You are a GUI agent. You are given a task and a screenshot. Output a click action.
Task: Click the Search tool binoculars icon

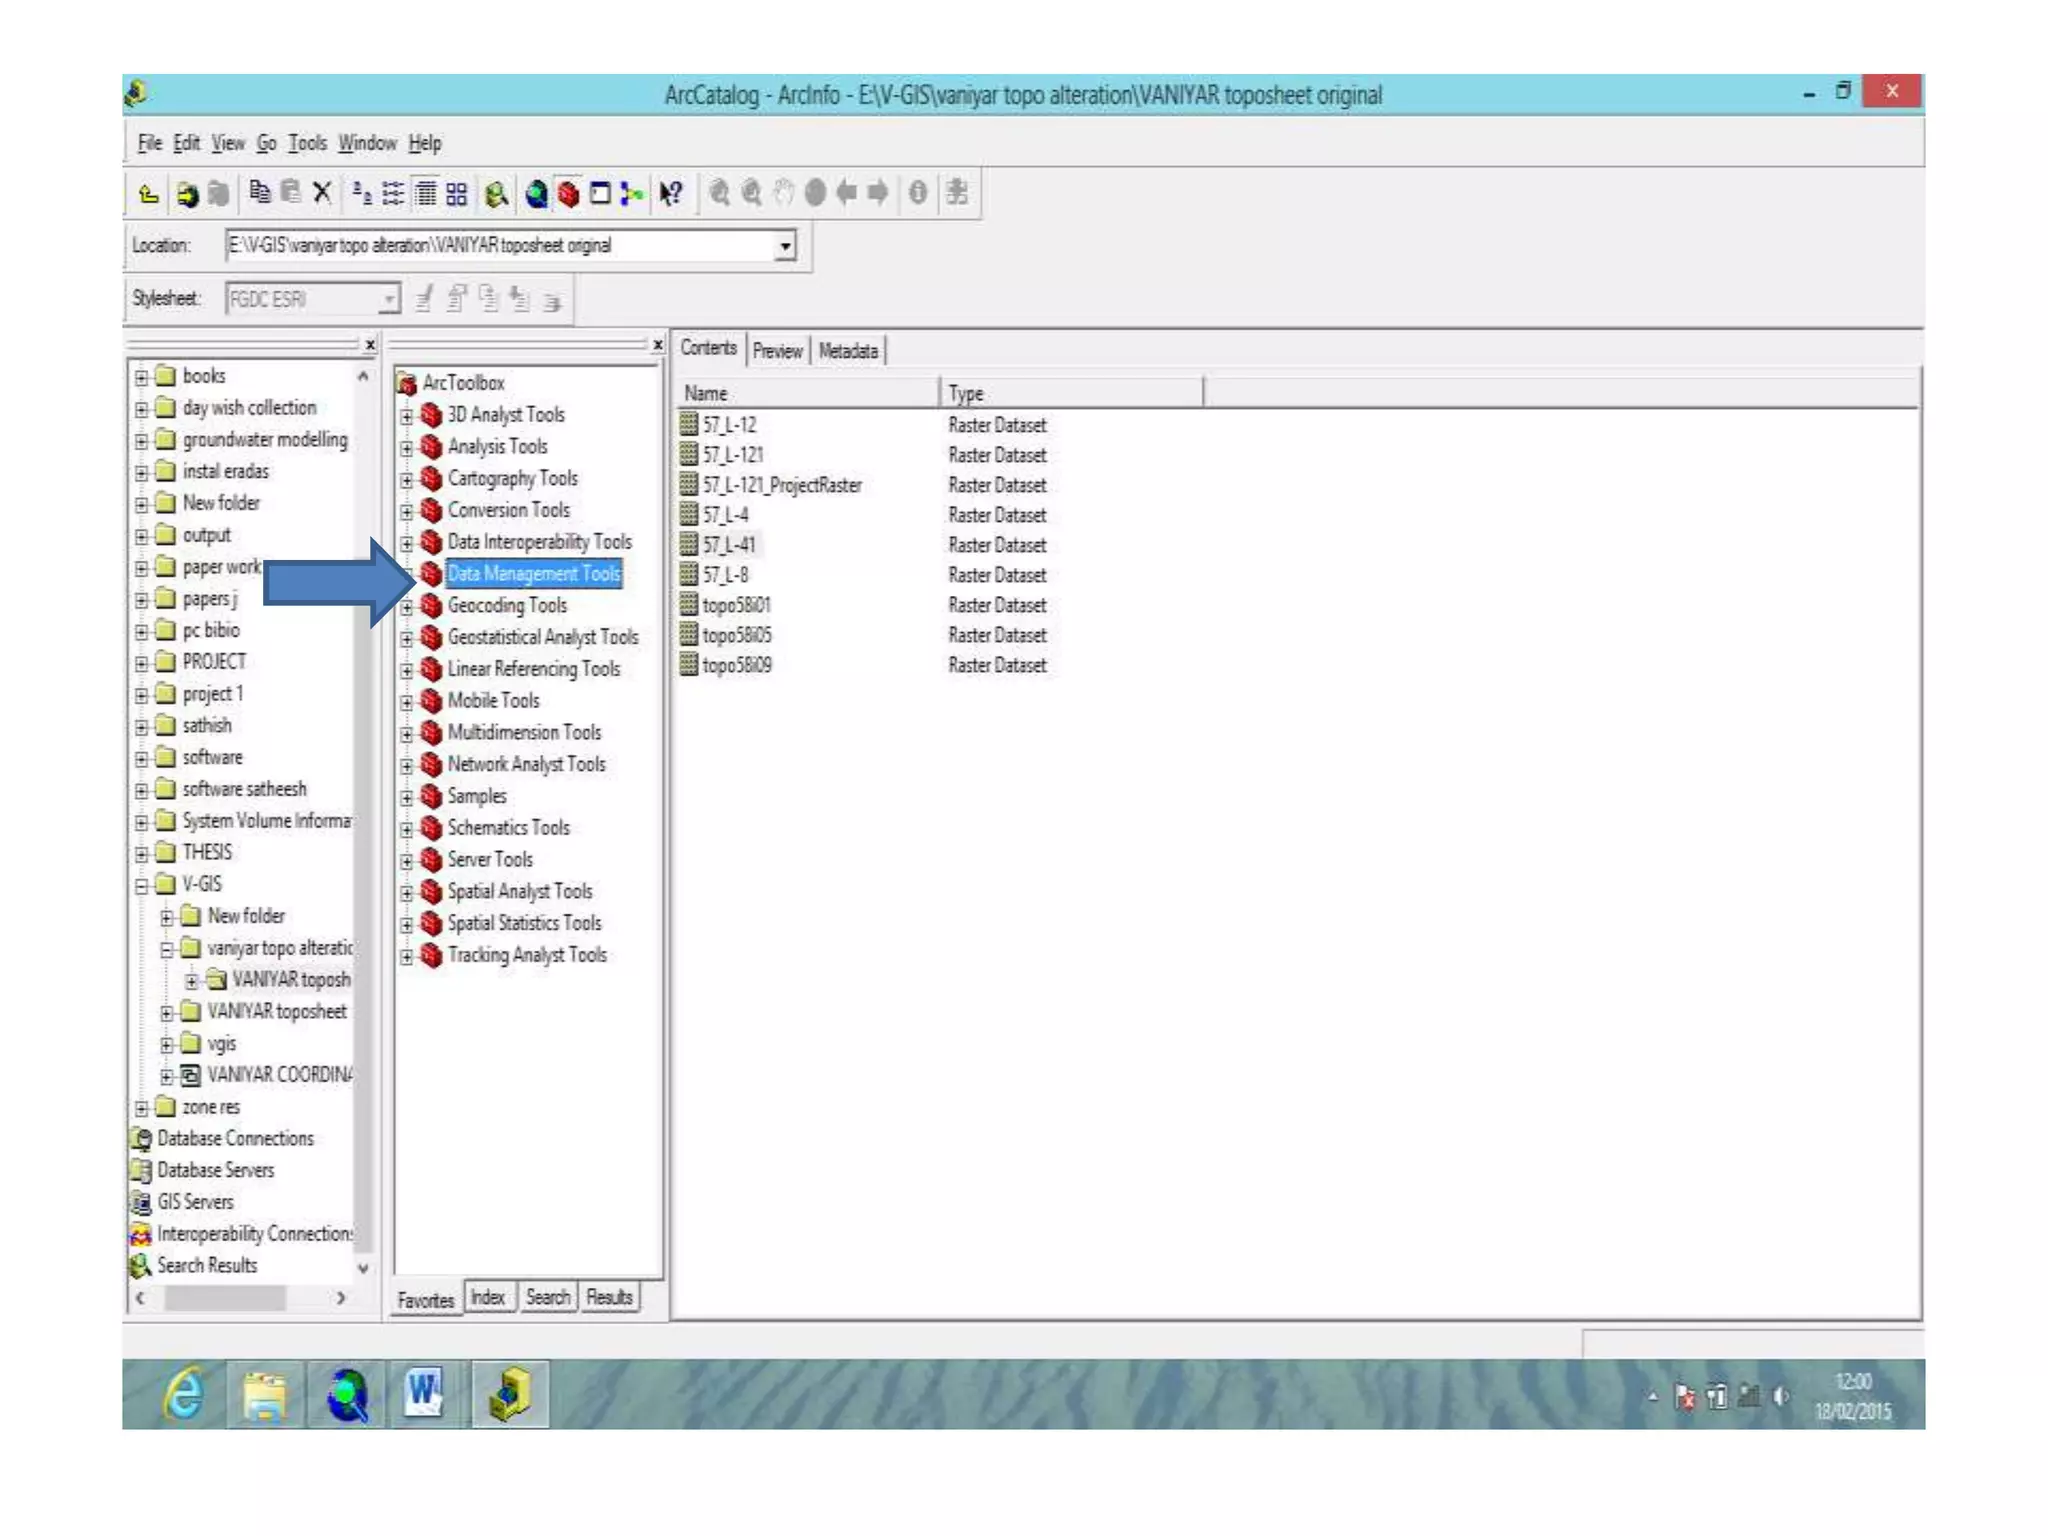pyautogui.click(x=496, y=193)
